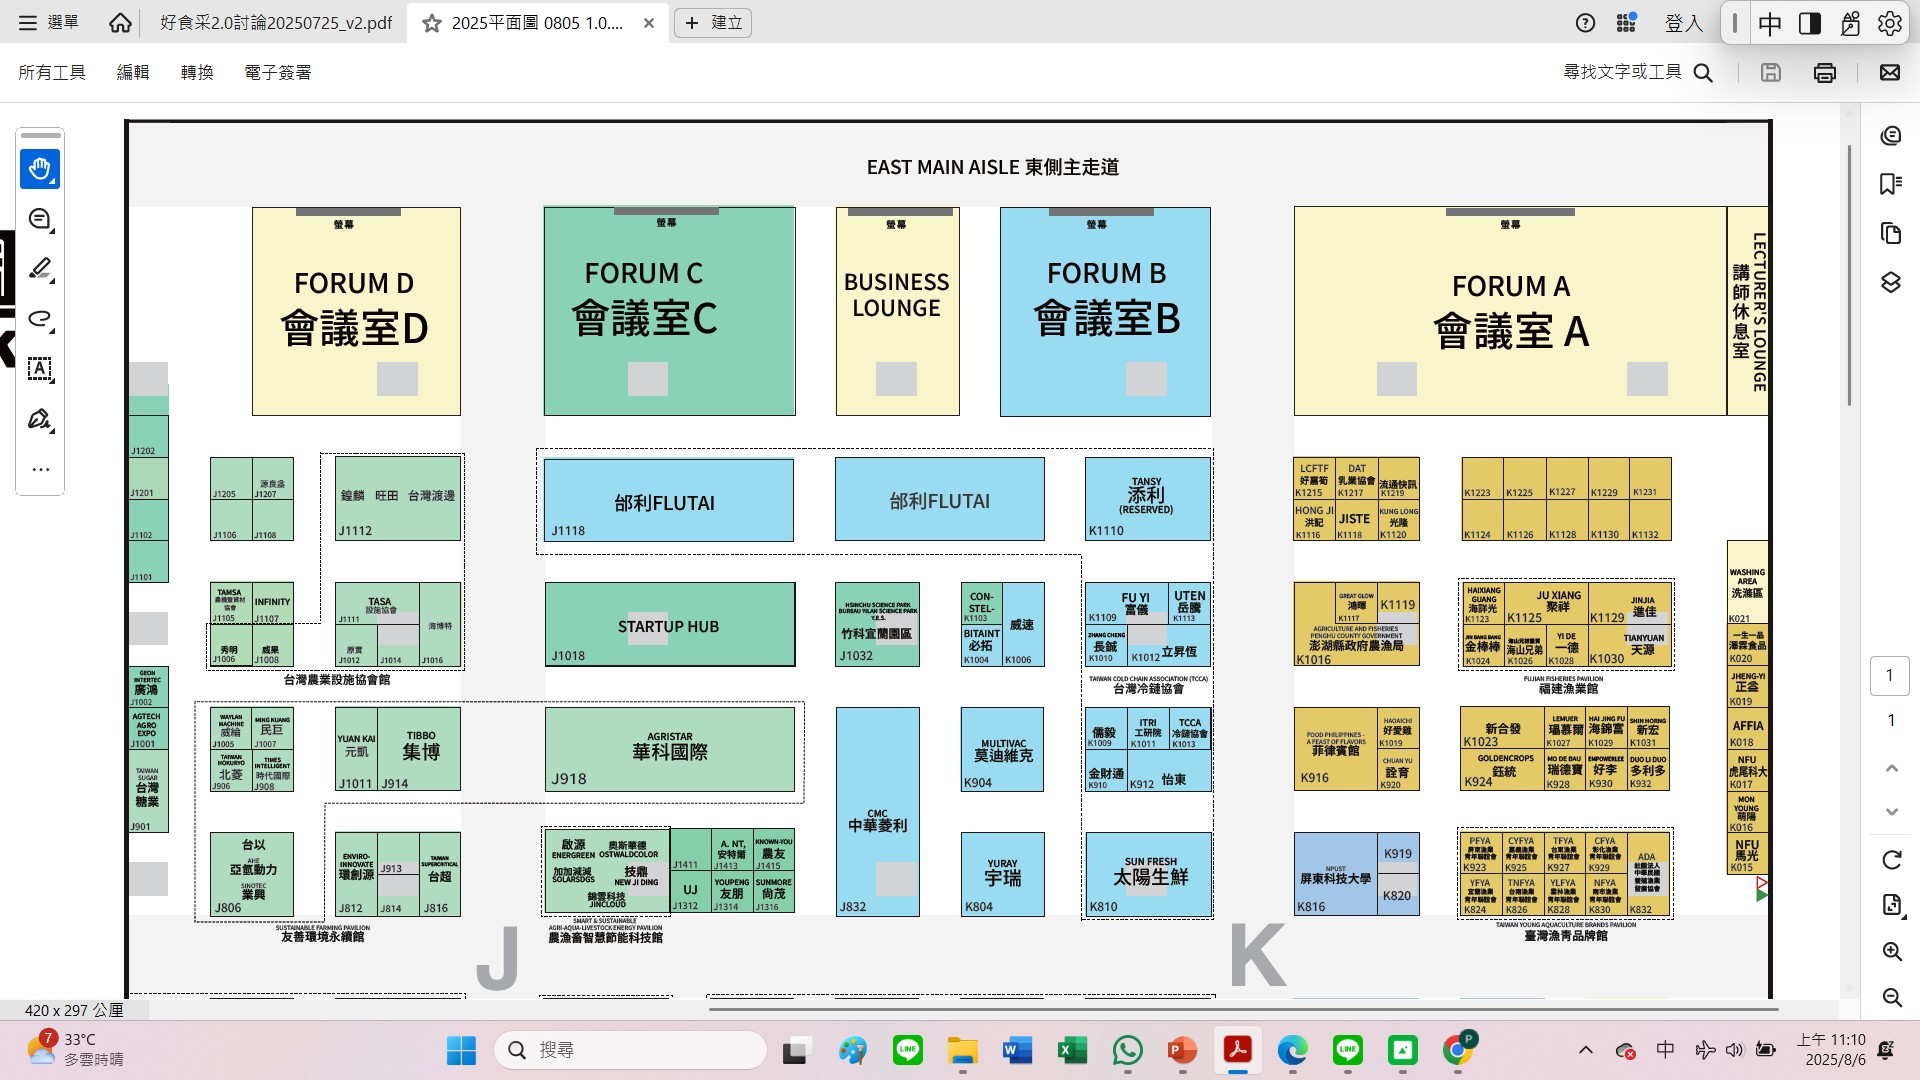The image size is (1920, 1080).
Task: Open 所有工具 menu
Action: click(x=52, y=72)
